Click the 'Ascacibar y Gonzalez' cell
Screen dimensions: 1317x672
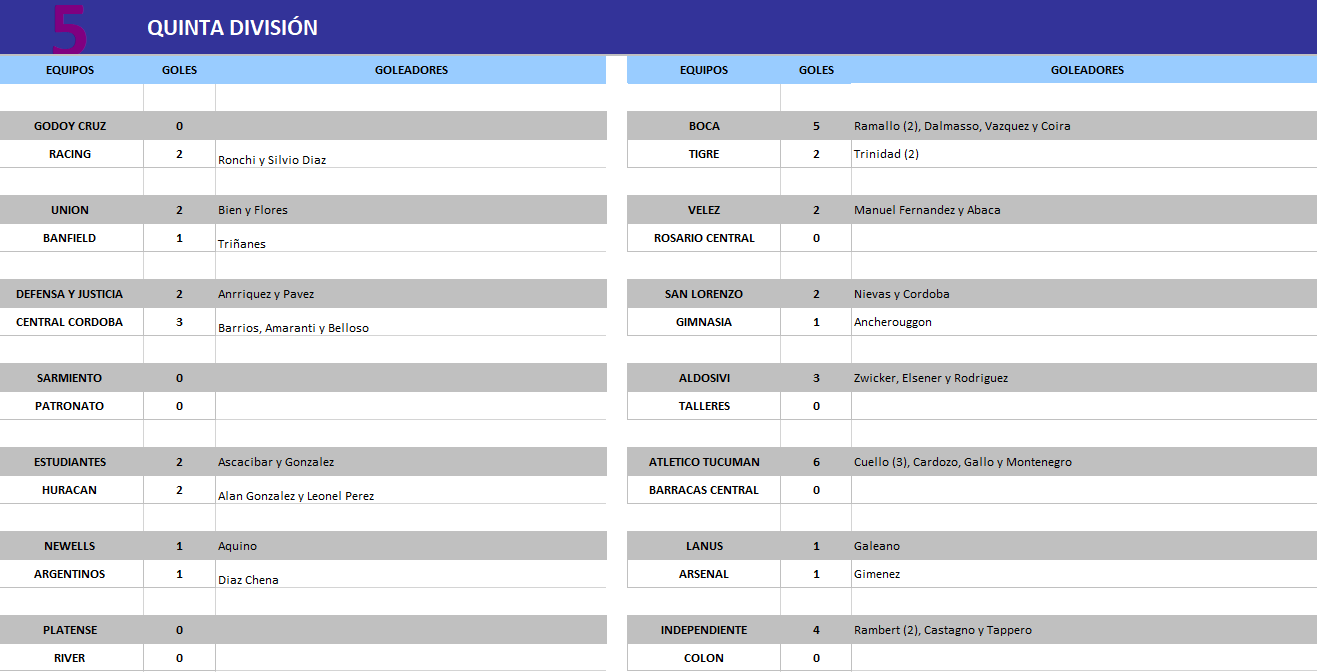point(411,462)
